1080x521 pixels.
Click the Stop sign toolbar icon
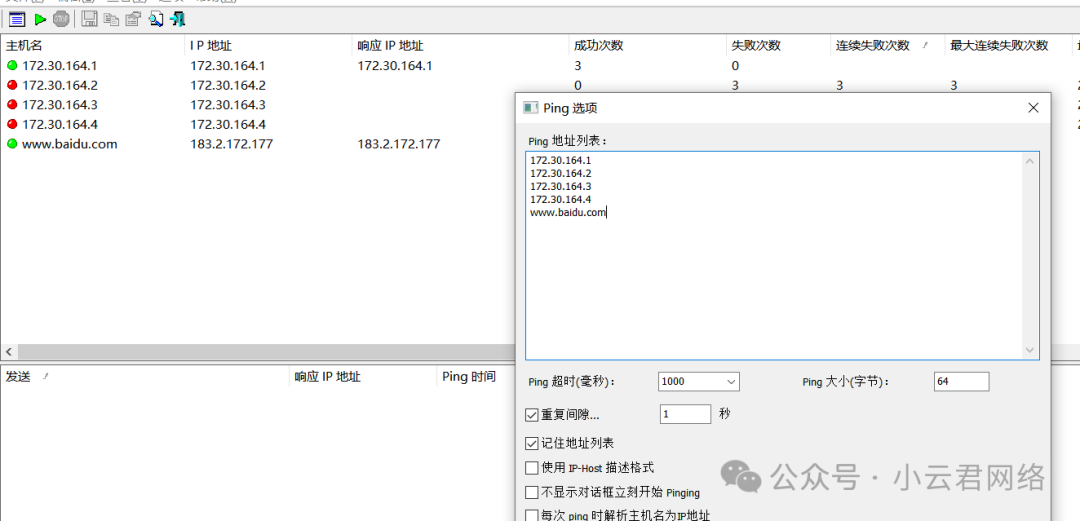[x=62, y=19]
